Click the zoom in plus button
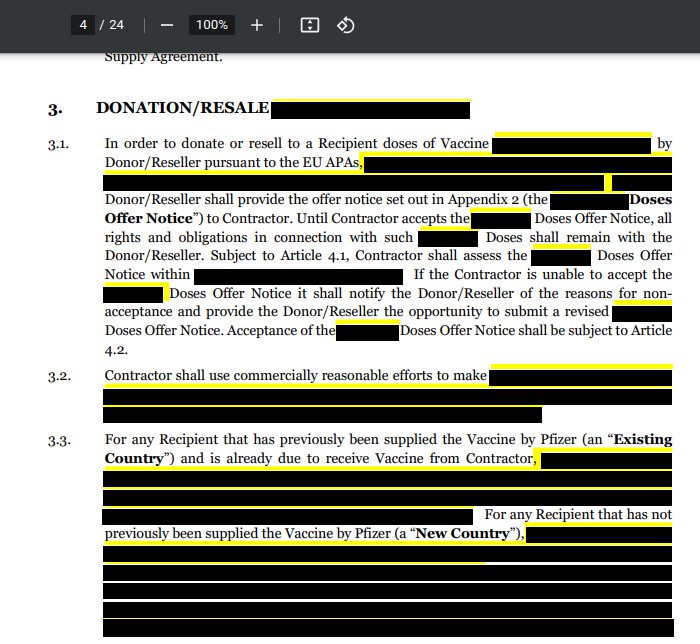The image size is (700, 644). pos(257,25)
